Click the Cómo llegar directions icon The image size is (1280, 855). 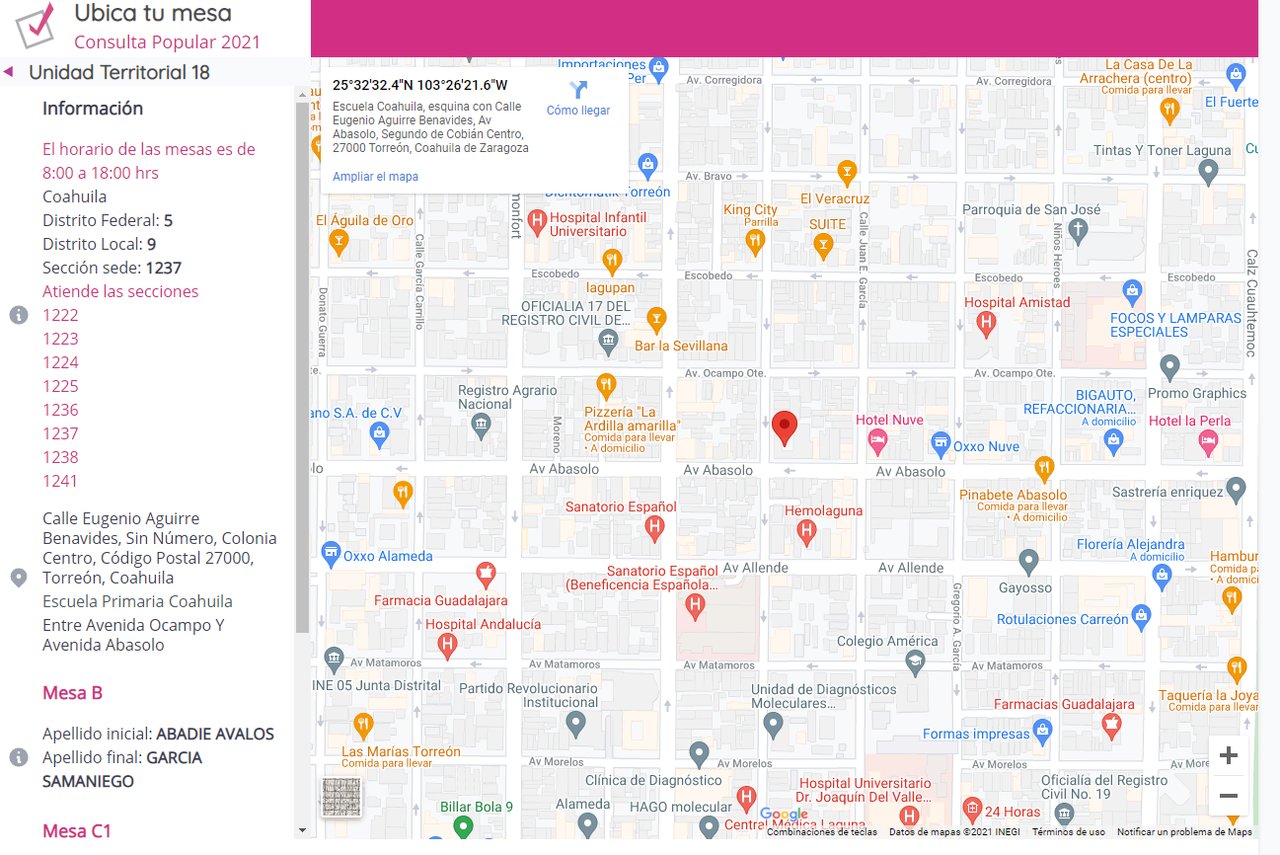click(x=578, y=91)
